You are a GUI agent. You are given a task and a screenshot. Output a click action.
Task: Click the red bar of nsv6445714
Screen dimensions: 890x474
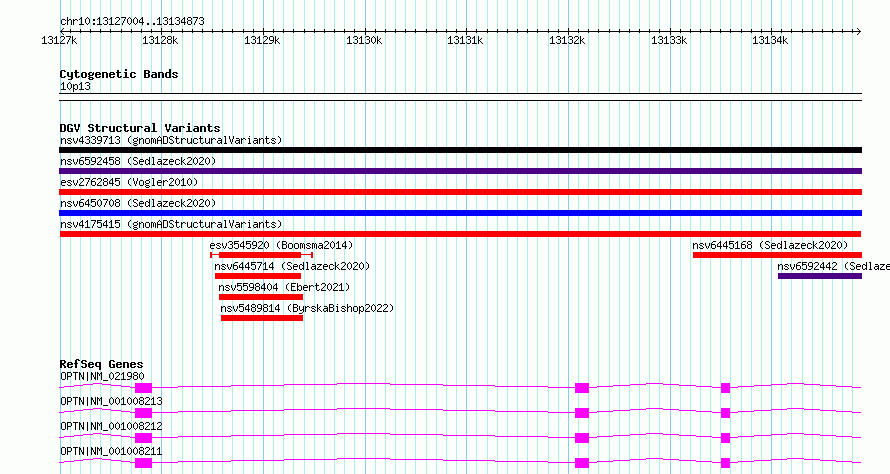[x=258, y=276]
